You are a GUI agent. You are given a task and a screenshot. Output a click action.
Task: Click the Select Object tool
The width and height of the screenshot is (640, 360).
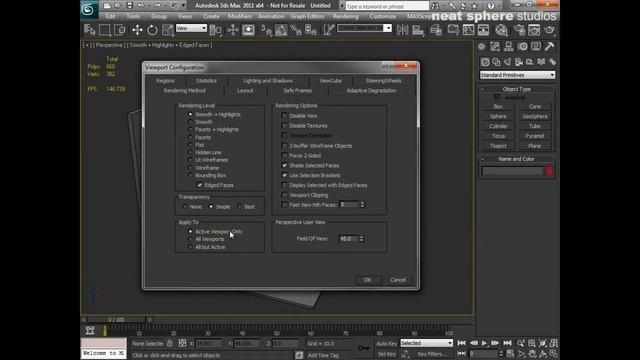(89, 30)
